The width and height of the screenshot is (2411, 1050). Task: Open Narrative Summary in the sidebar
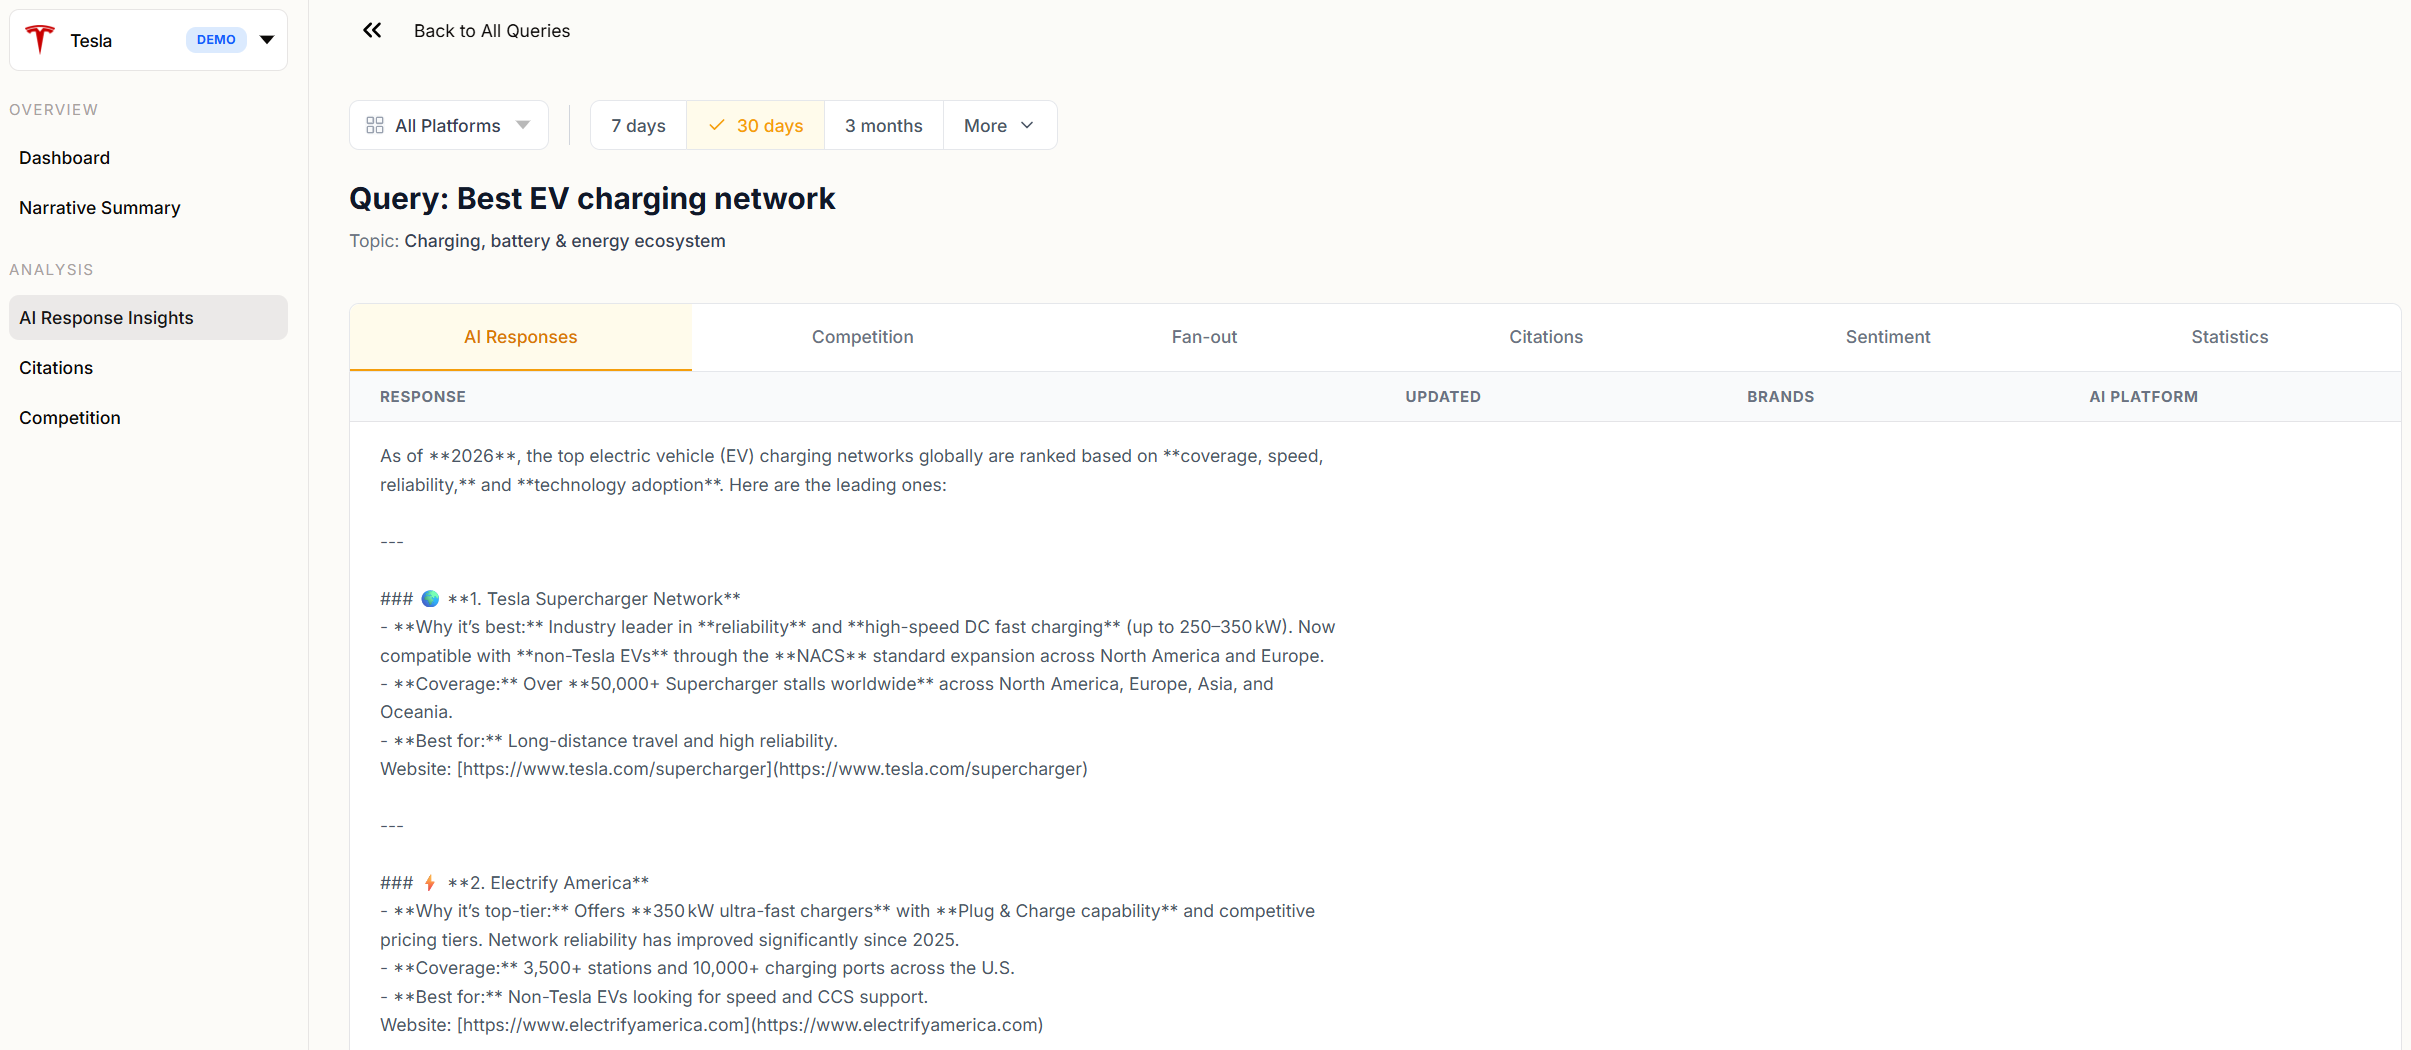(x=100, y=208)
